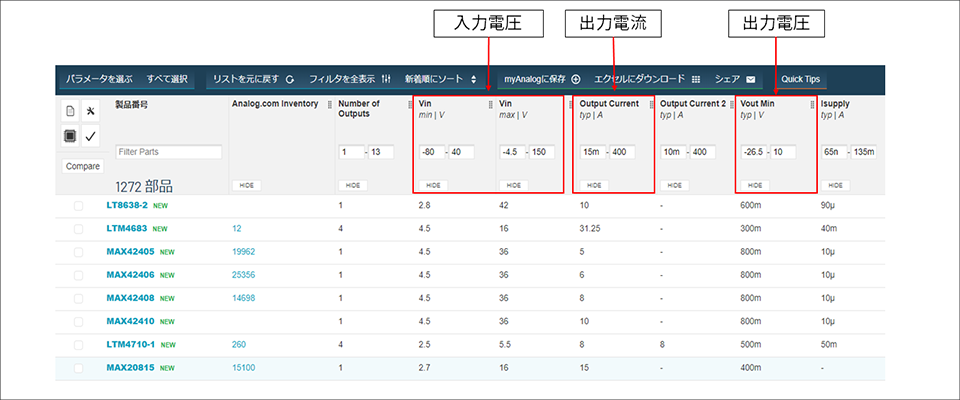The image size is (960, 400).
Task: Click すべて選択 select all
Action: pyautogui.click(x=167, y=80)
